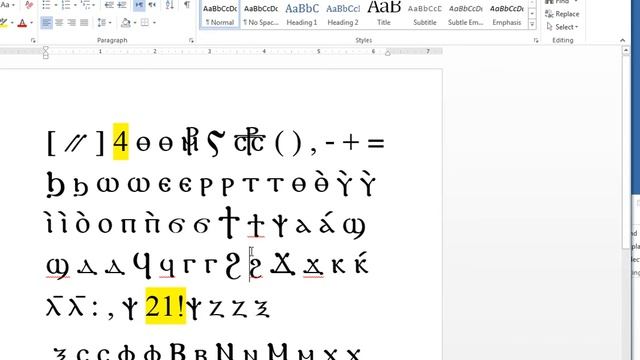Click the vertical scrollbar up arrow
The image size is (640, 360).
click(626, 51)
